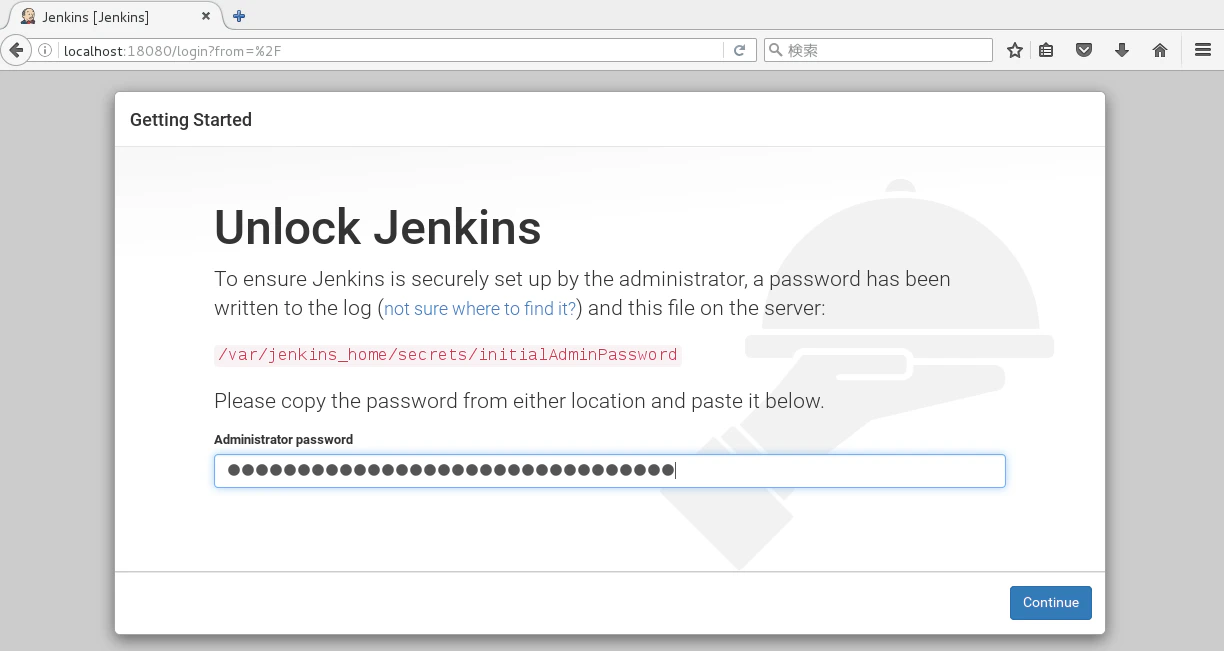Click the back navigation arrow
Viewport: 1224px width, 651px height.
tap(15, 49)
